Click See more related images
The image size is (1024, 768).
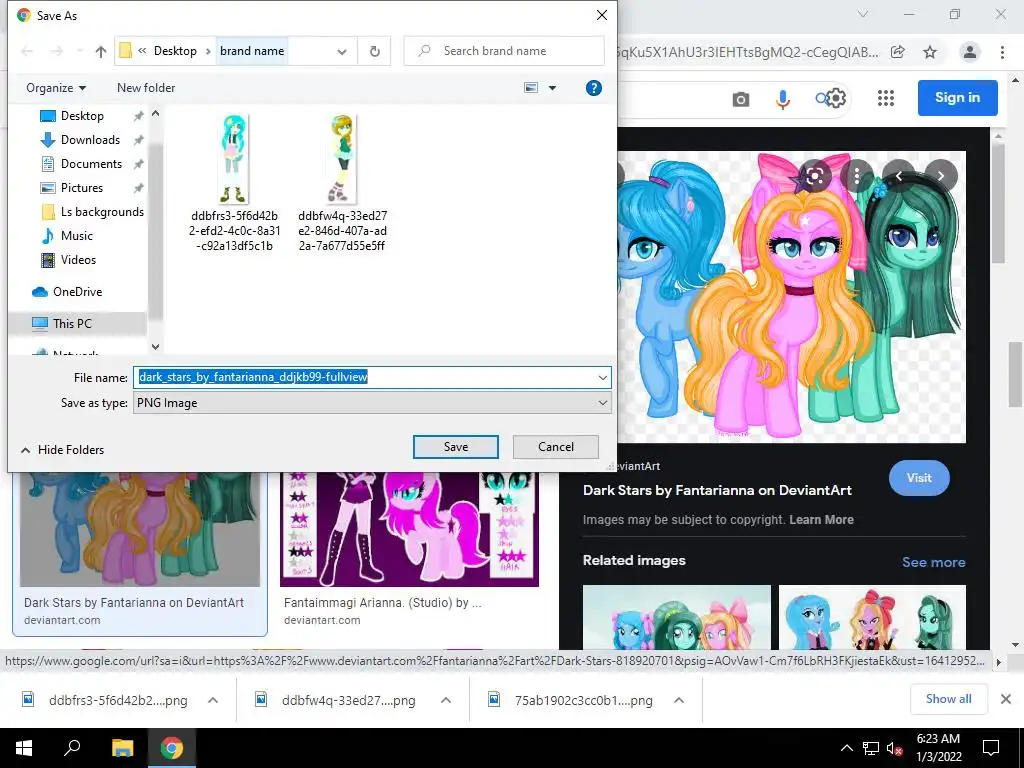[933, 562]
